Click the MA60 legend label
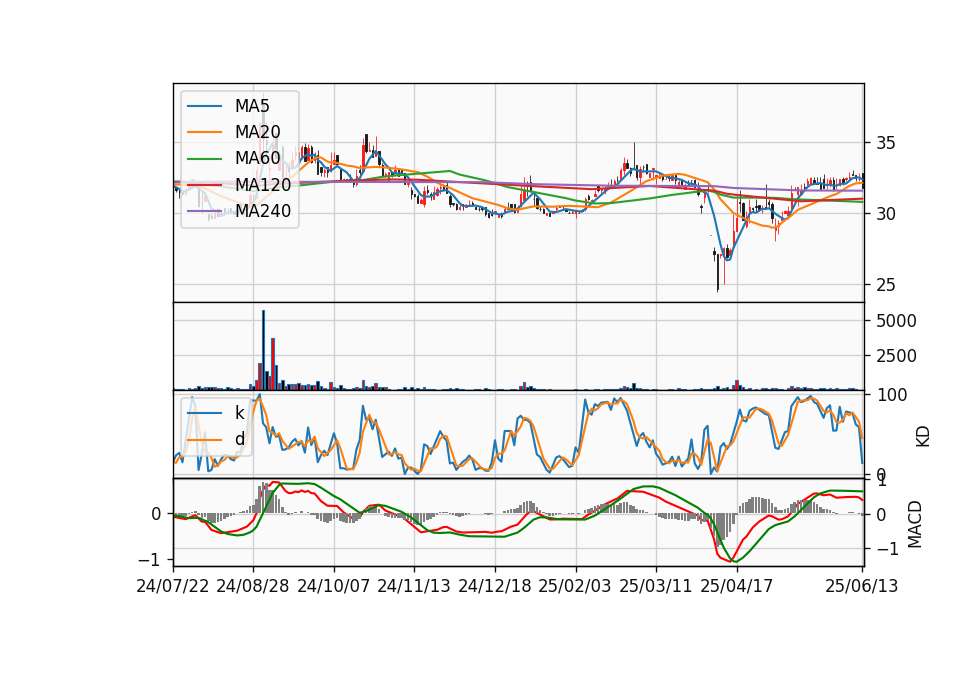960x690 pixels. coord(257,158)
